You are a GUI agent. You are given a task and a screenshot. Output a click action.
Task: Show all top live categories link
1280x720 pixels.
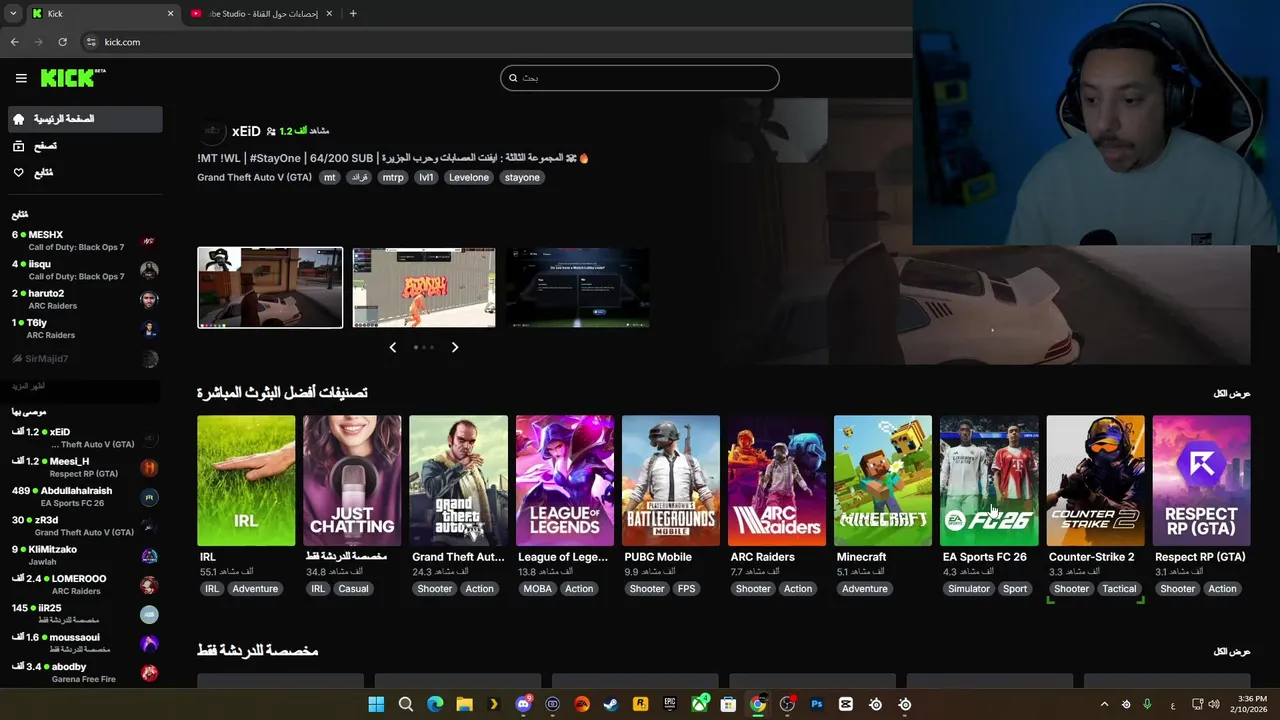pos(1232,393)
